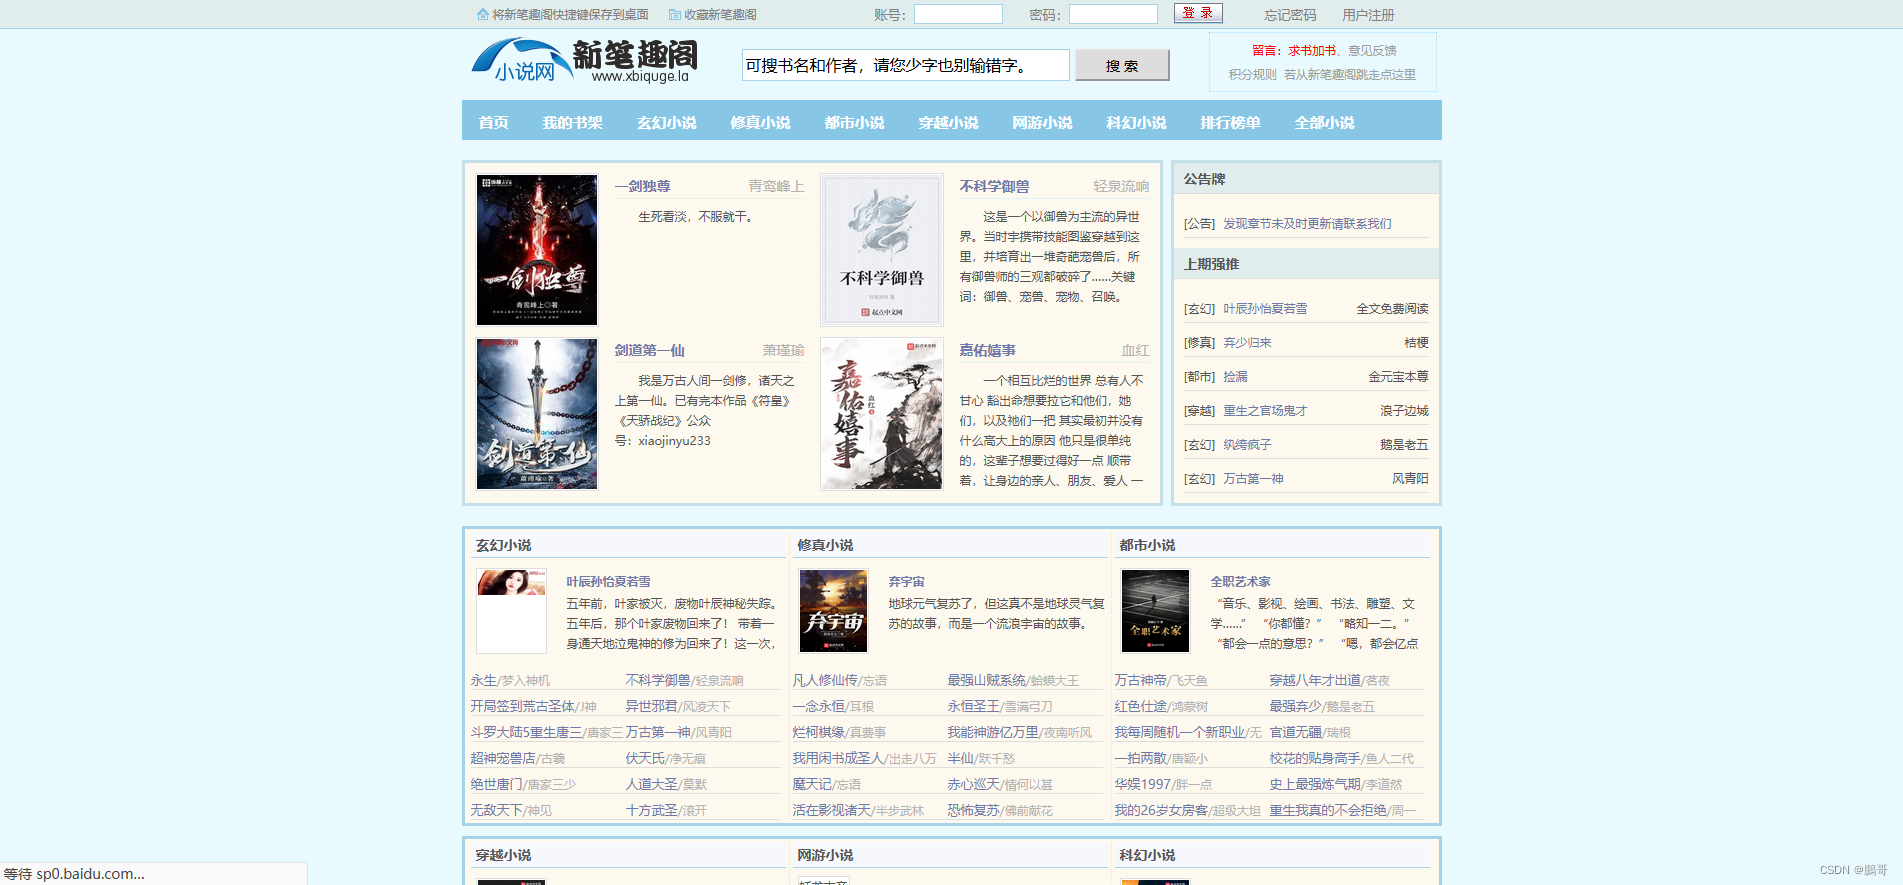Click the 搜索 search button
The height and width of the screenshot is (885, 1903).
click(x=1122, y=66)
